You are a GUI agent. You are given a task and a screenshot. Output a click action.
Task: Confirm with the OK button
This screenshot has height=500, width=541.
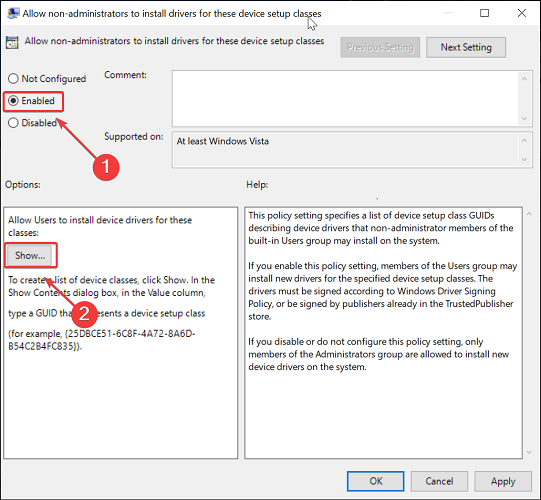tap(376, 481)
